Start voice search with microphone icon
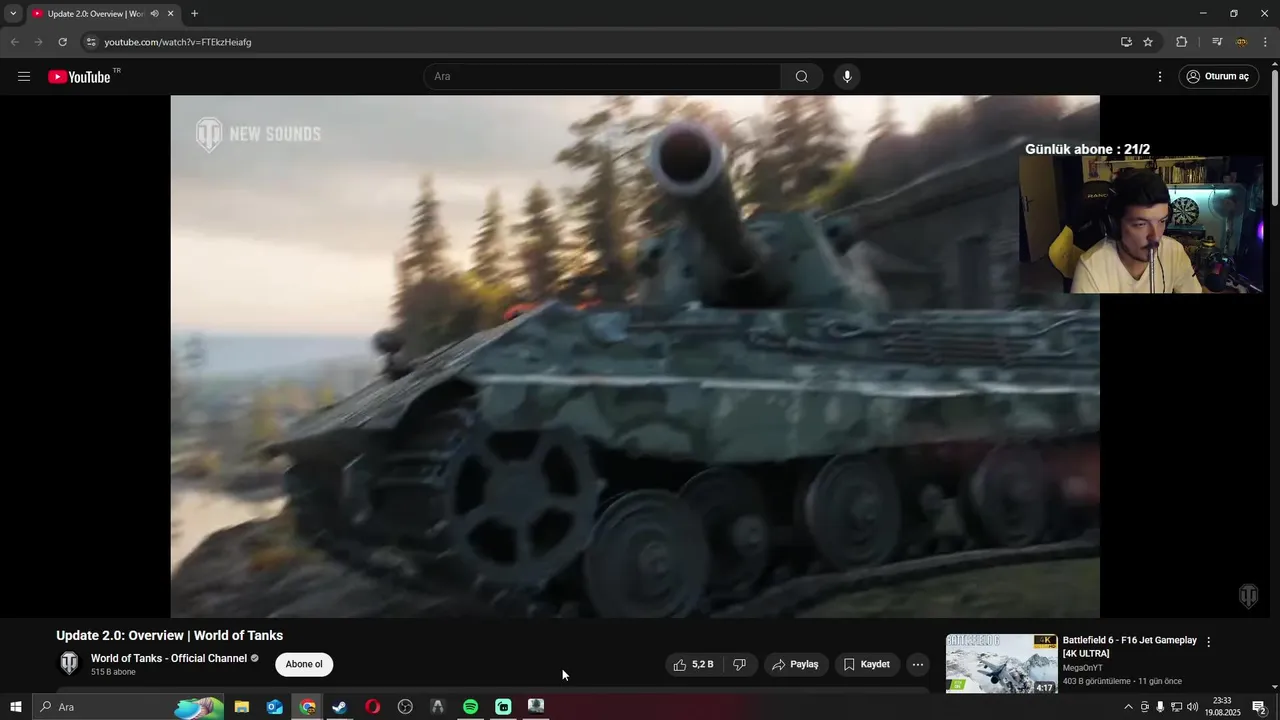 (847, 77)
